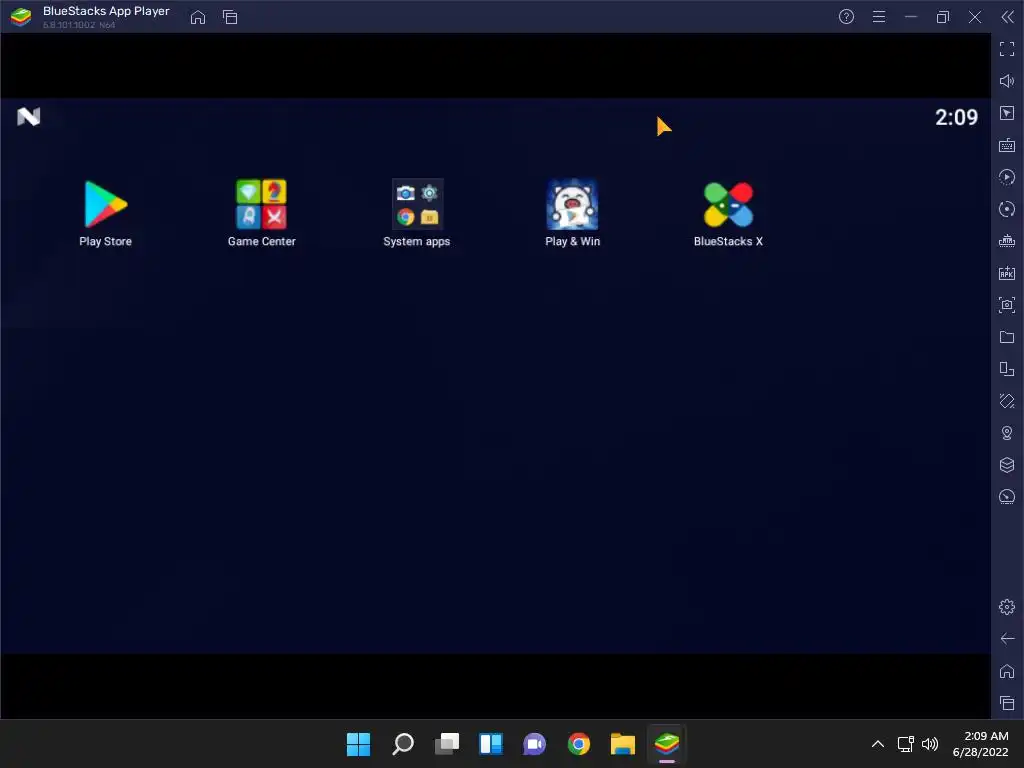1024x768 pixels.
Task: Click the Android back arrow in sidebar
Action: [x=1007, y=639]
